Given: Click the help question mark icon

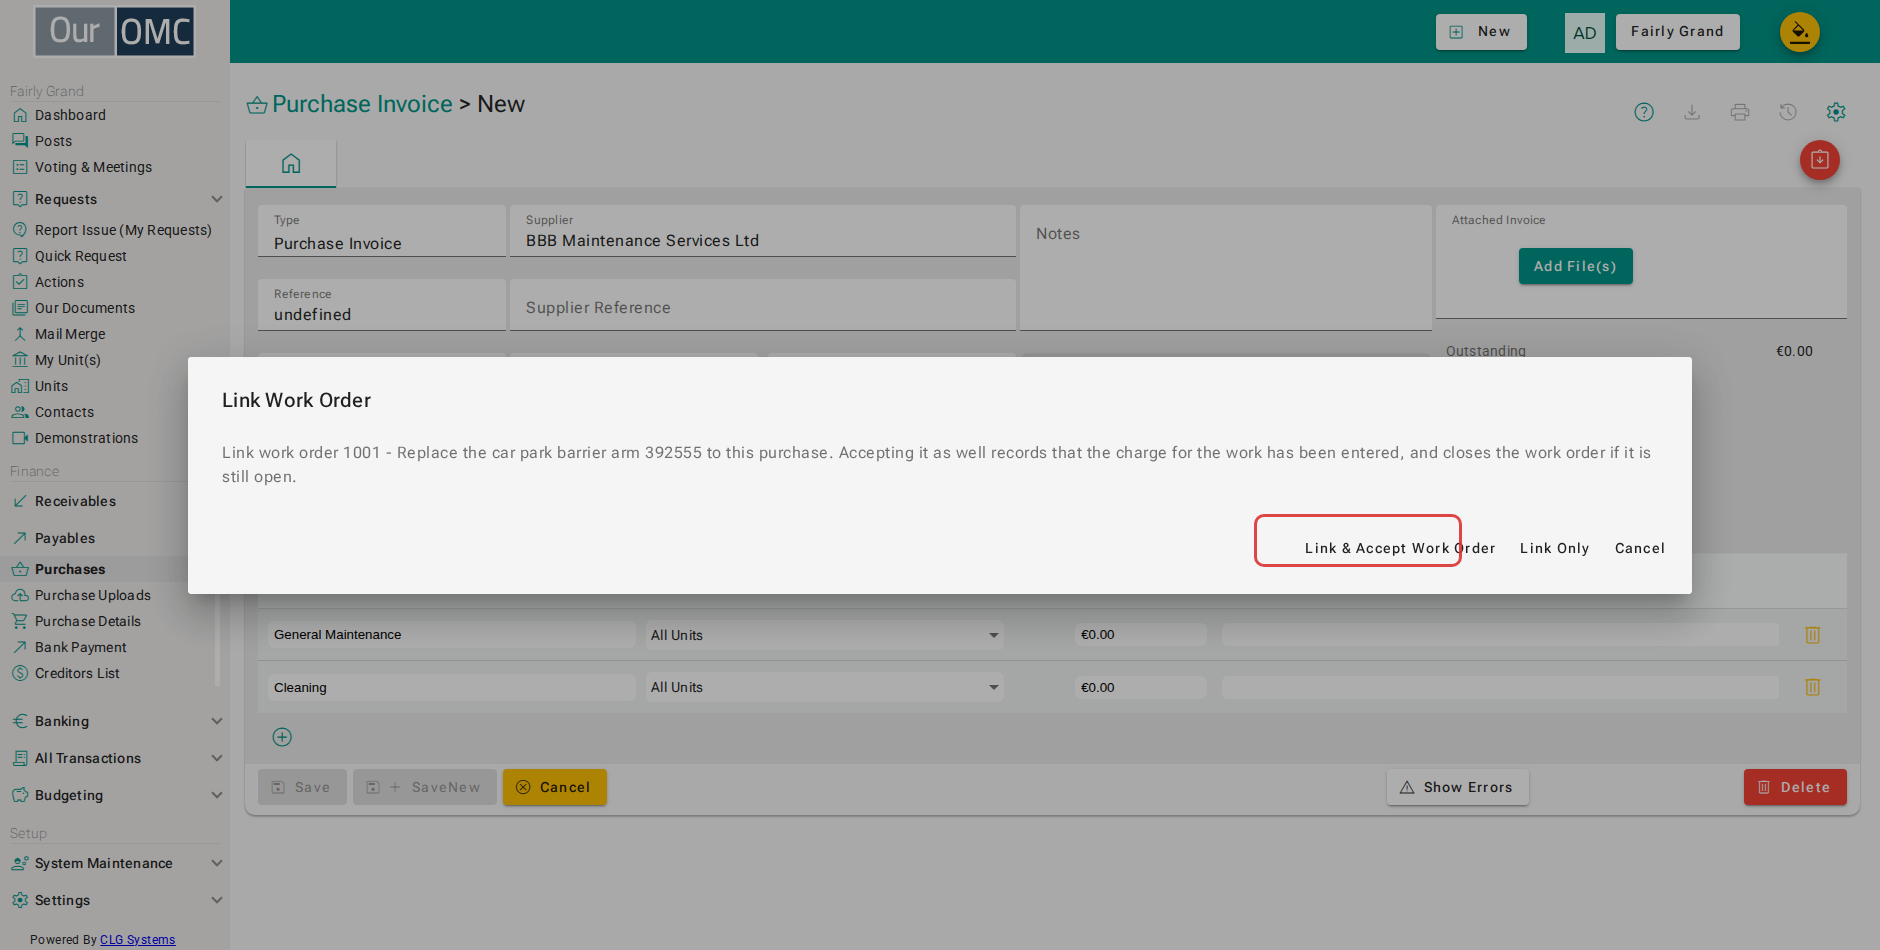Looking at the screenshot, I should click(1644, 112).
